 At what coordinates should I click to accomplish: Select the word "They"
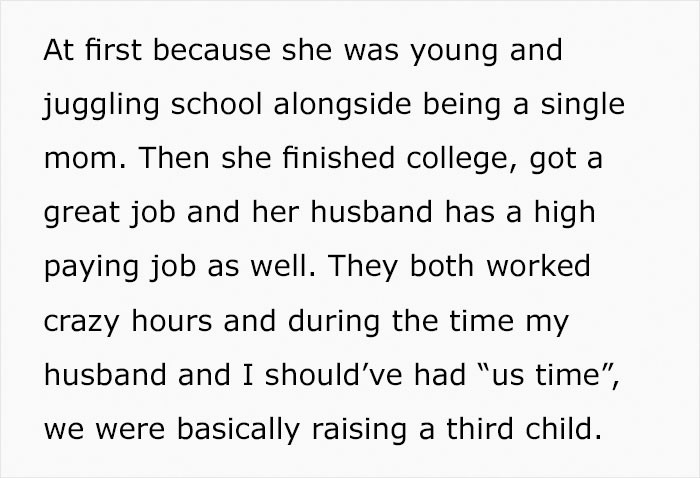click(362, 268)
